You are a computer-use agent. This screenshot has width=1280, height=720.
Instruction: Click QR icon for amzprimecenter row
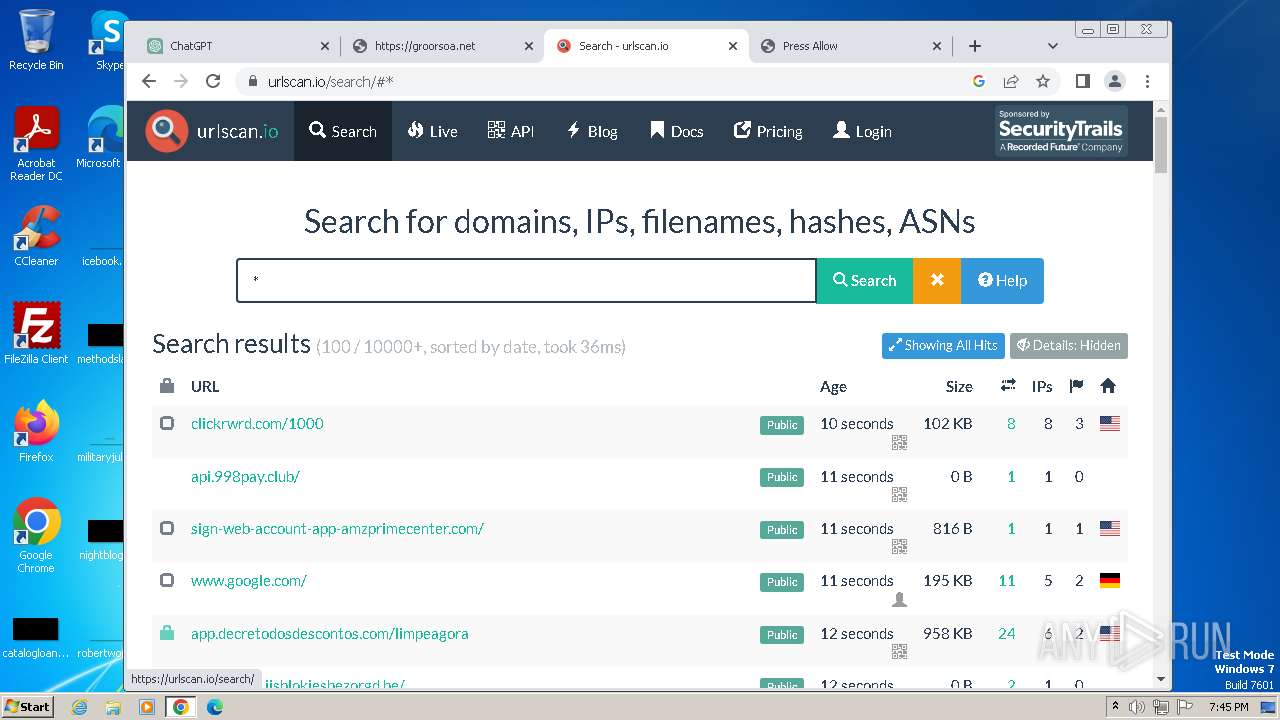(899, 546)
